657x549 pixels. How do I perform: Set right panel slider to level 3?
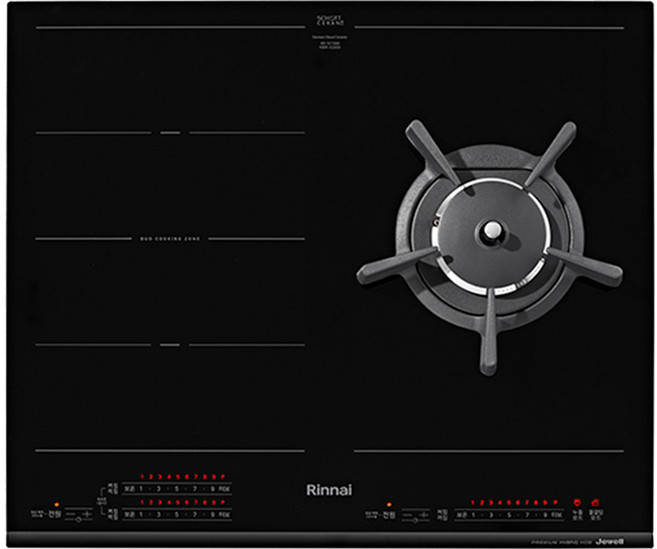pos(490,515)
